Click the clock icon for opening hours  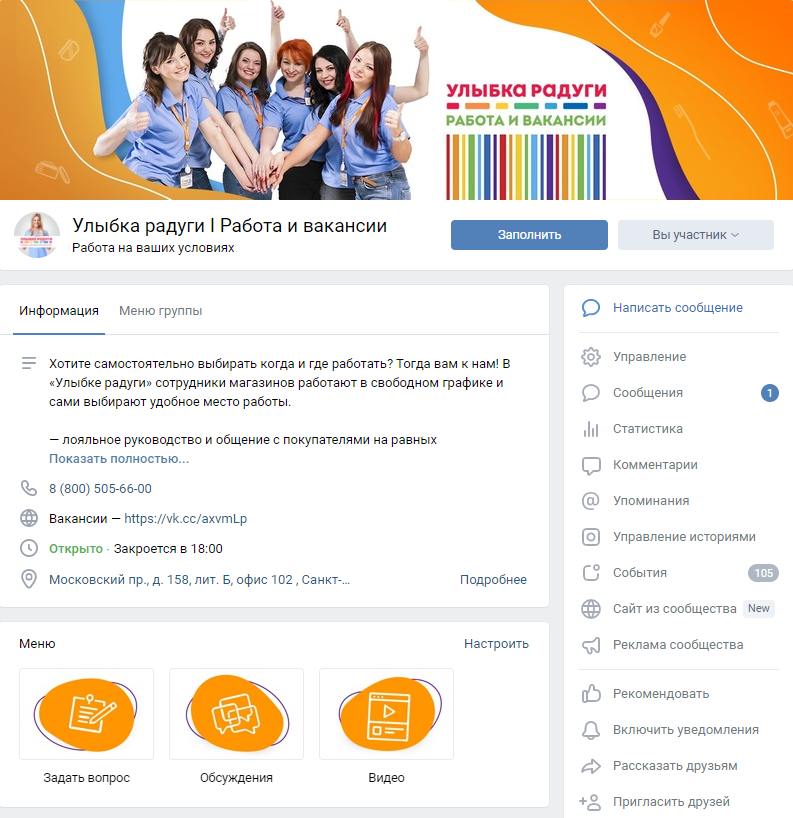(29, 548)
